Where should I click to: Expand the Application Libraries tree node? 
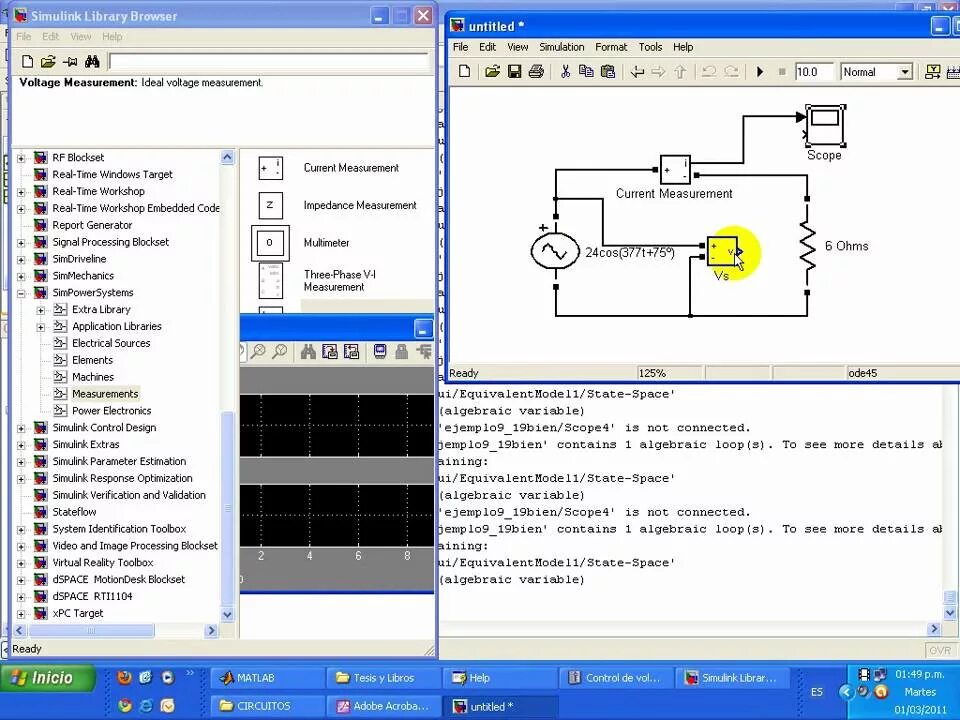coord(41,327)
